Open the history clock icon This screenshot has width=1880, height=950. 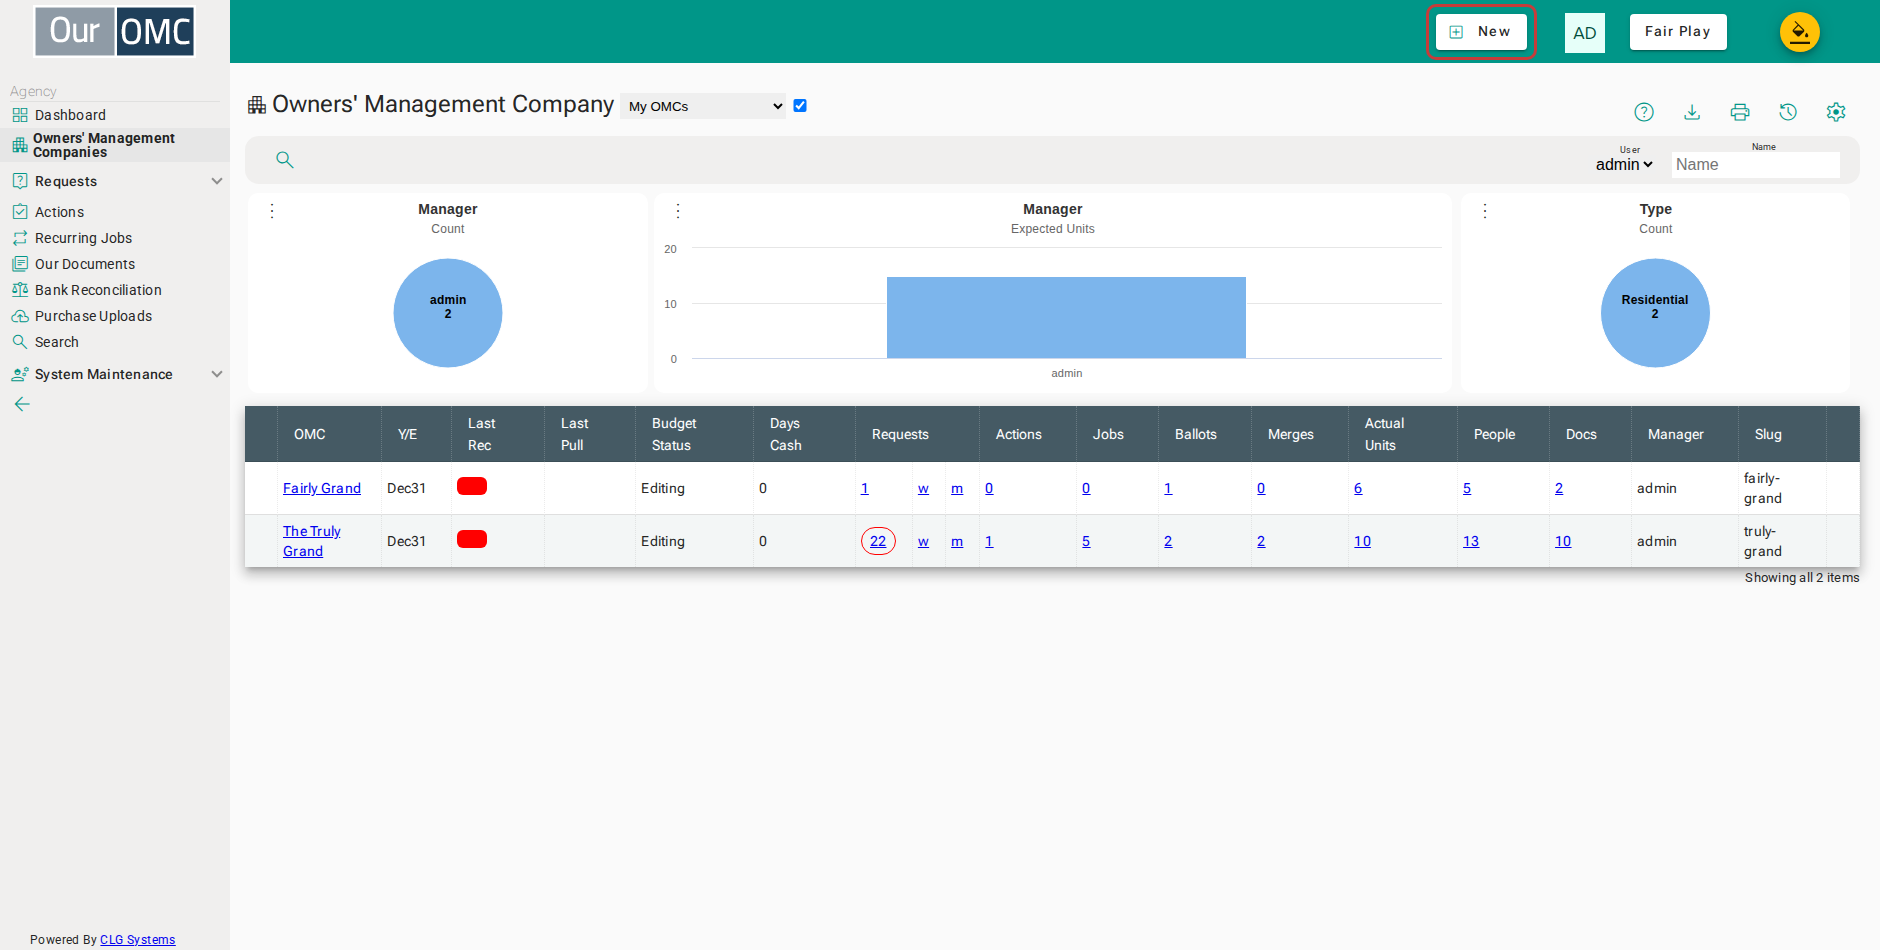tap(1788, 112)
